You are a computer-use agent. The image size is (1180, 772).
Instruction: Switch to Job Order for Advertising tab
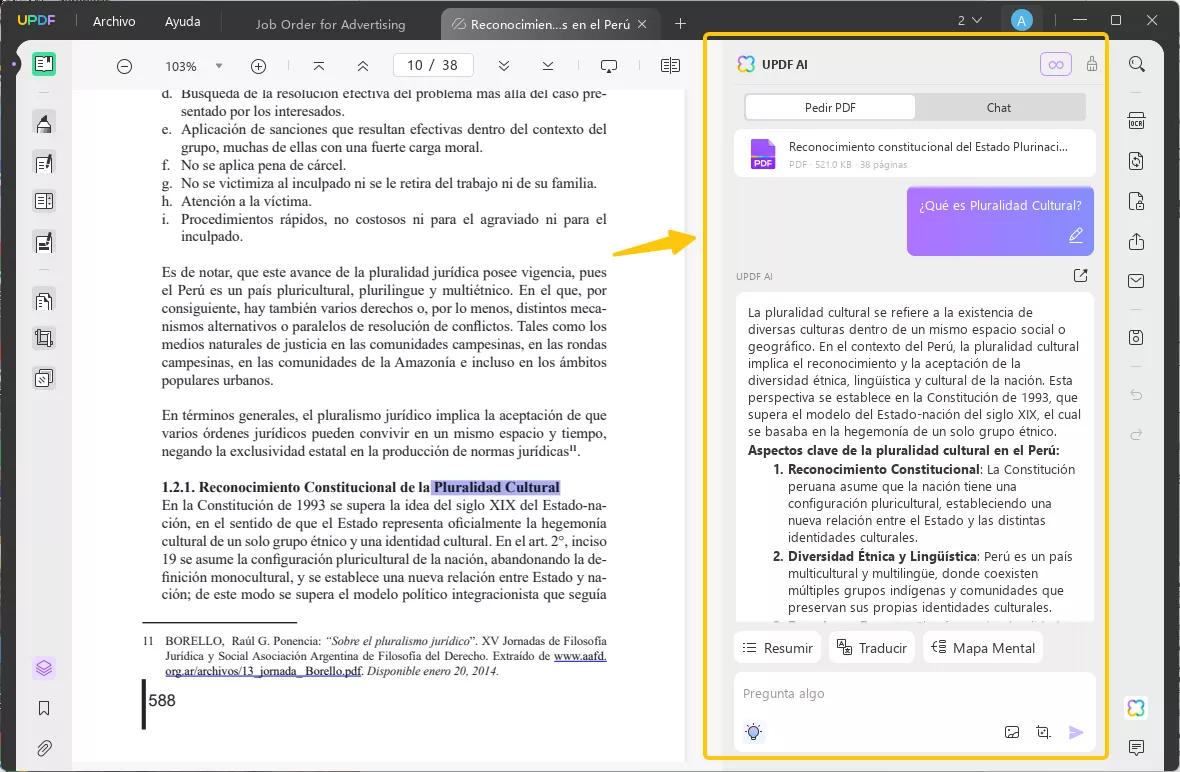(330, 24)
